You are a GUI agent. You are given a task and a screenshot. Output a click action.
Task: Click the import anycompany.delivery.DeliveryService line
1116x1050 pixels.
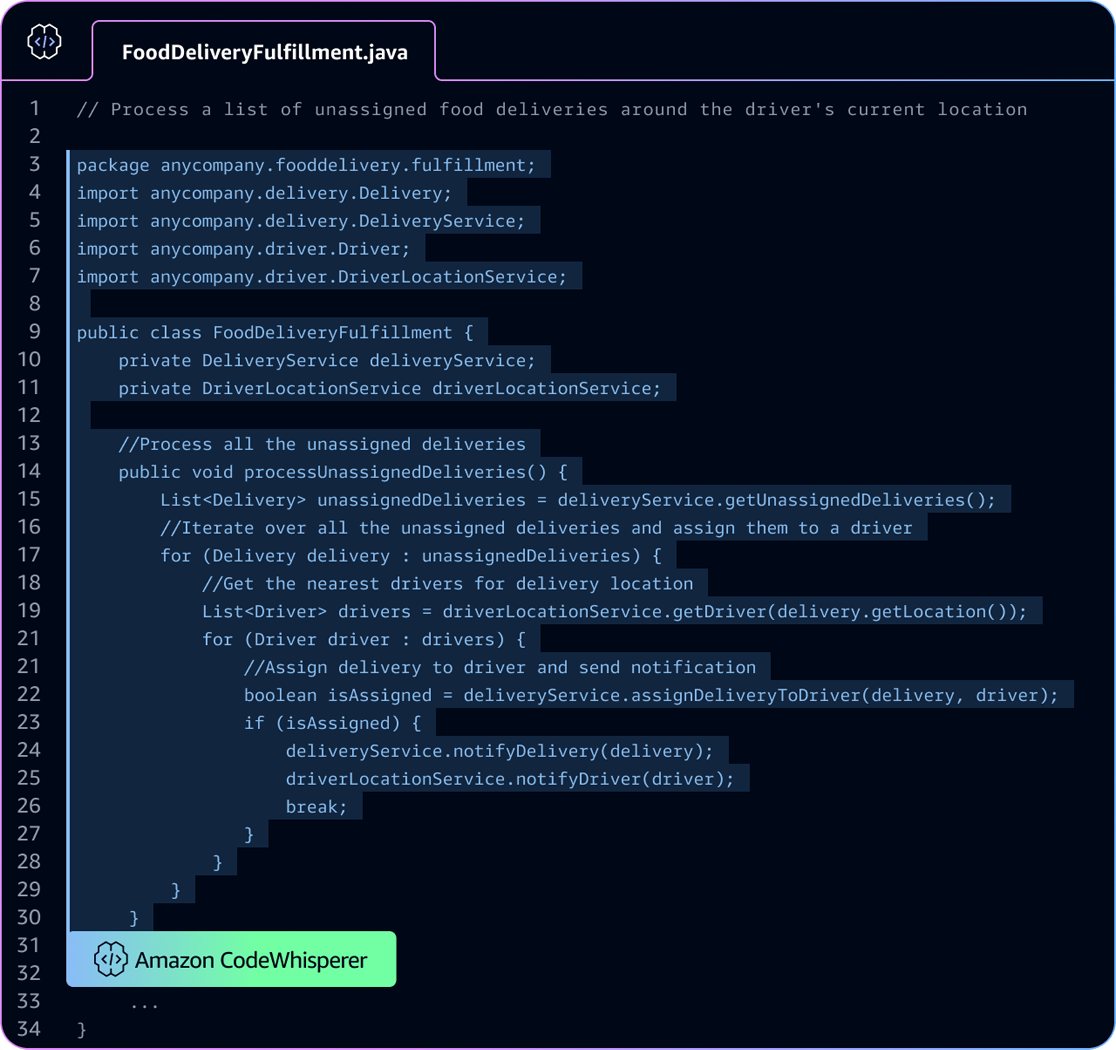(x=300, y=221)
